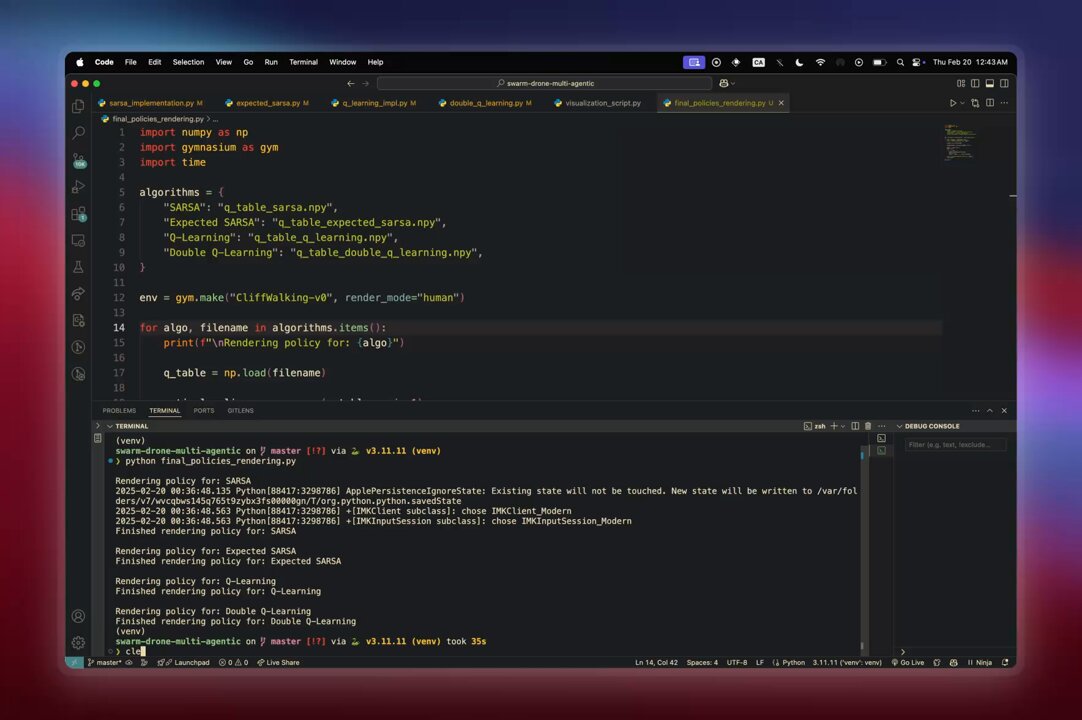Open the Extensions view in the activity bar
1082x720 pixels.
point(79,214)
